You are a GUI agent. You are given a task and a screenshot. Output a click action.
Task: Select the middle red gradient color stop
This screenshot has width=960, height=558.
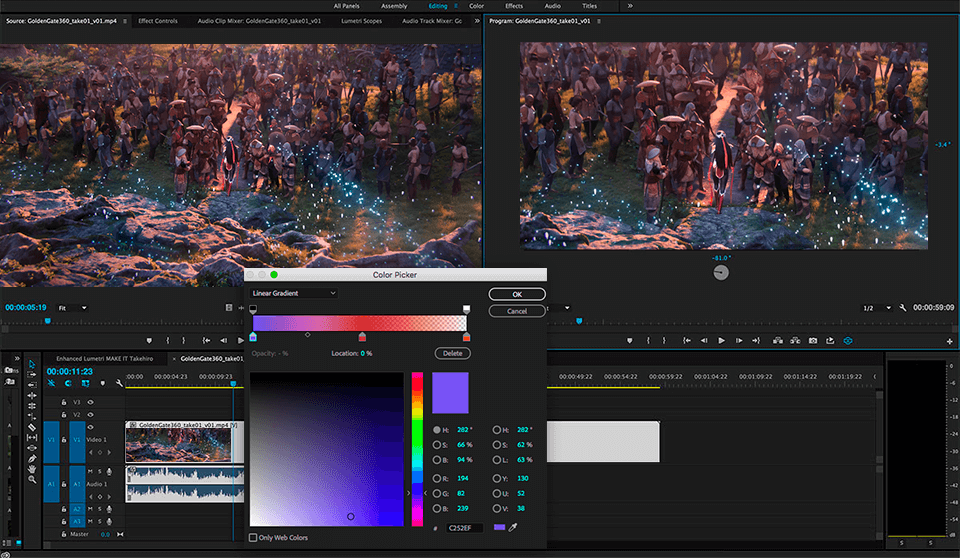362,337
